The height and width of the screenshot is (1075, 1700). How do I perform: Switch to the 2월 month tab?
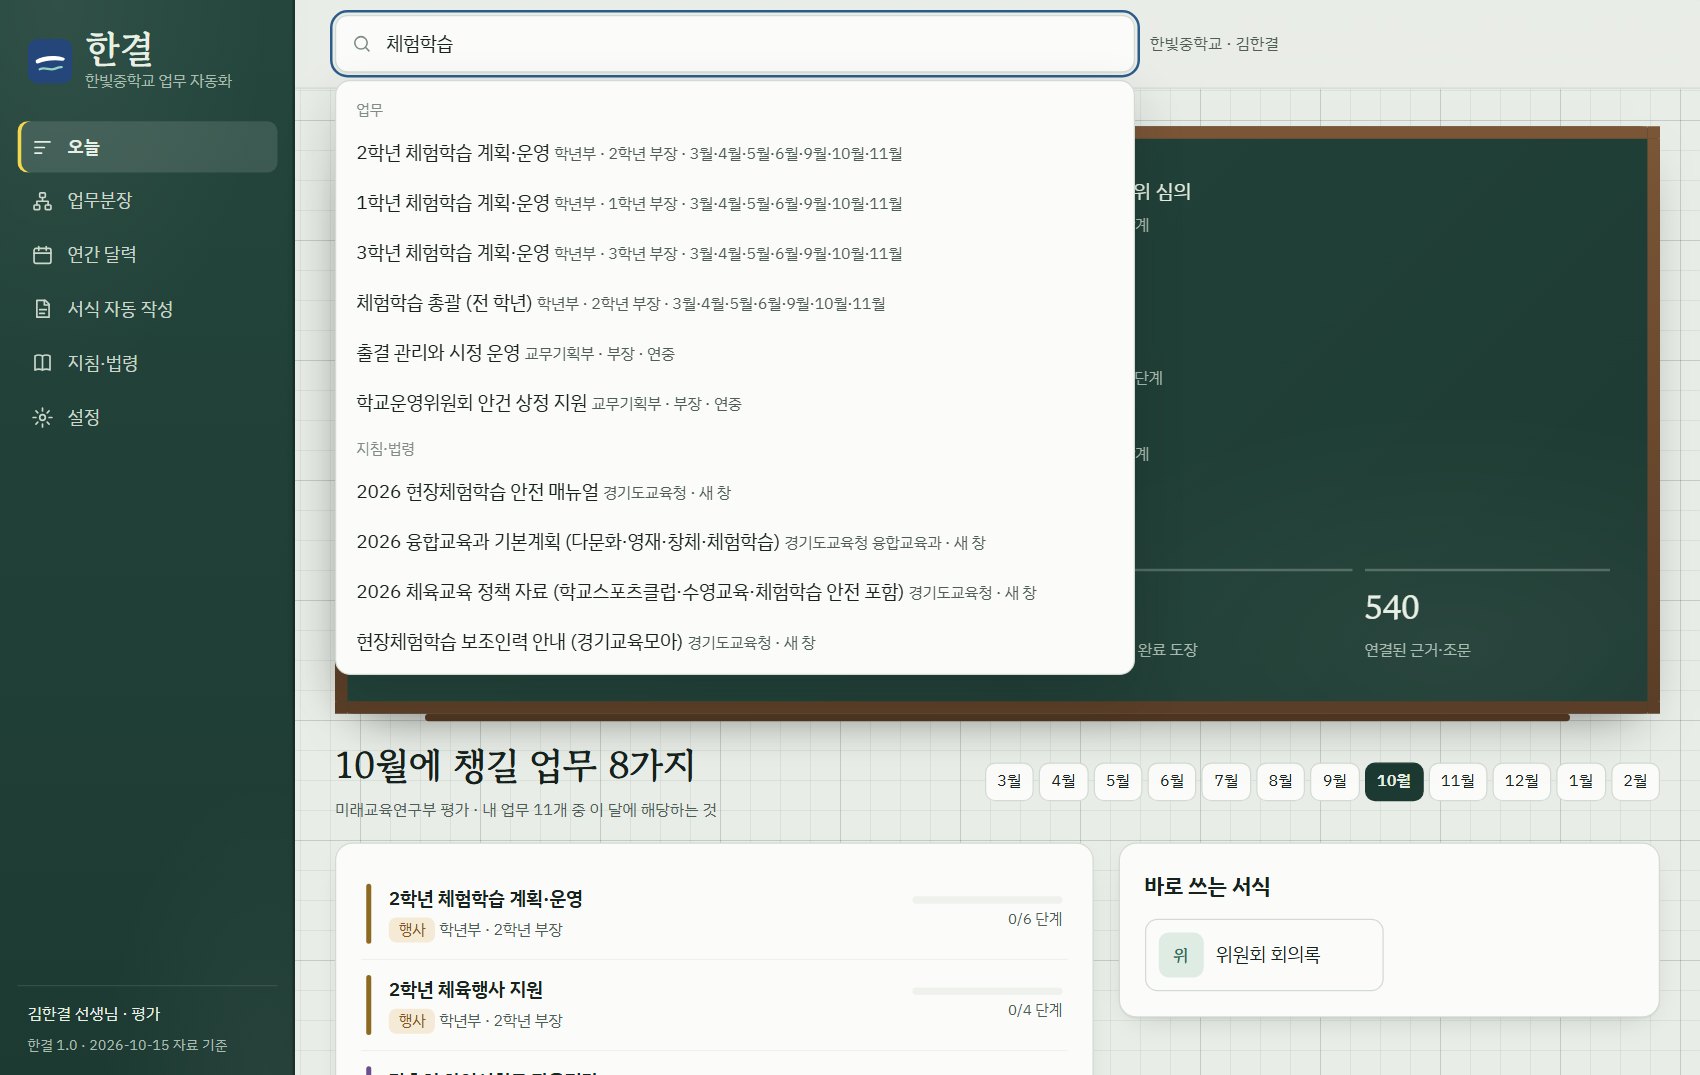(1635, 781)
